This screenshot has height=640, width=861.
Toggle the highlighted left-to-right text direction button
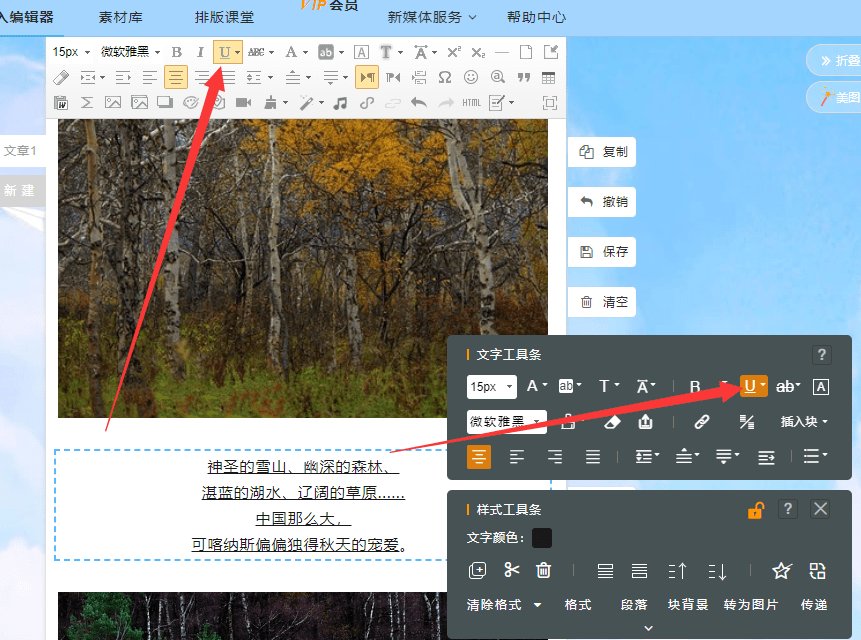tap(367, 77)
